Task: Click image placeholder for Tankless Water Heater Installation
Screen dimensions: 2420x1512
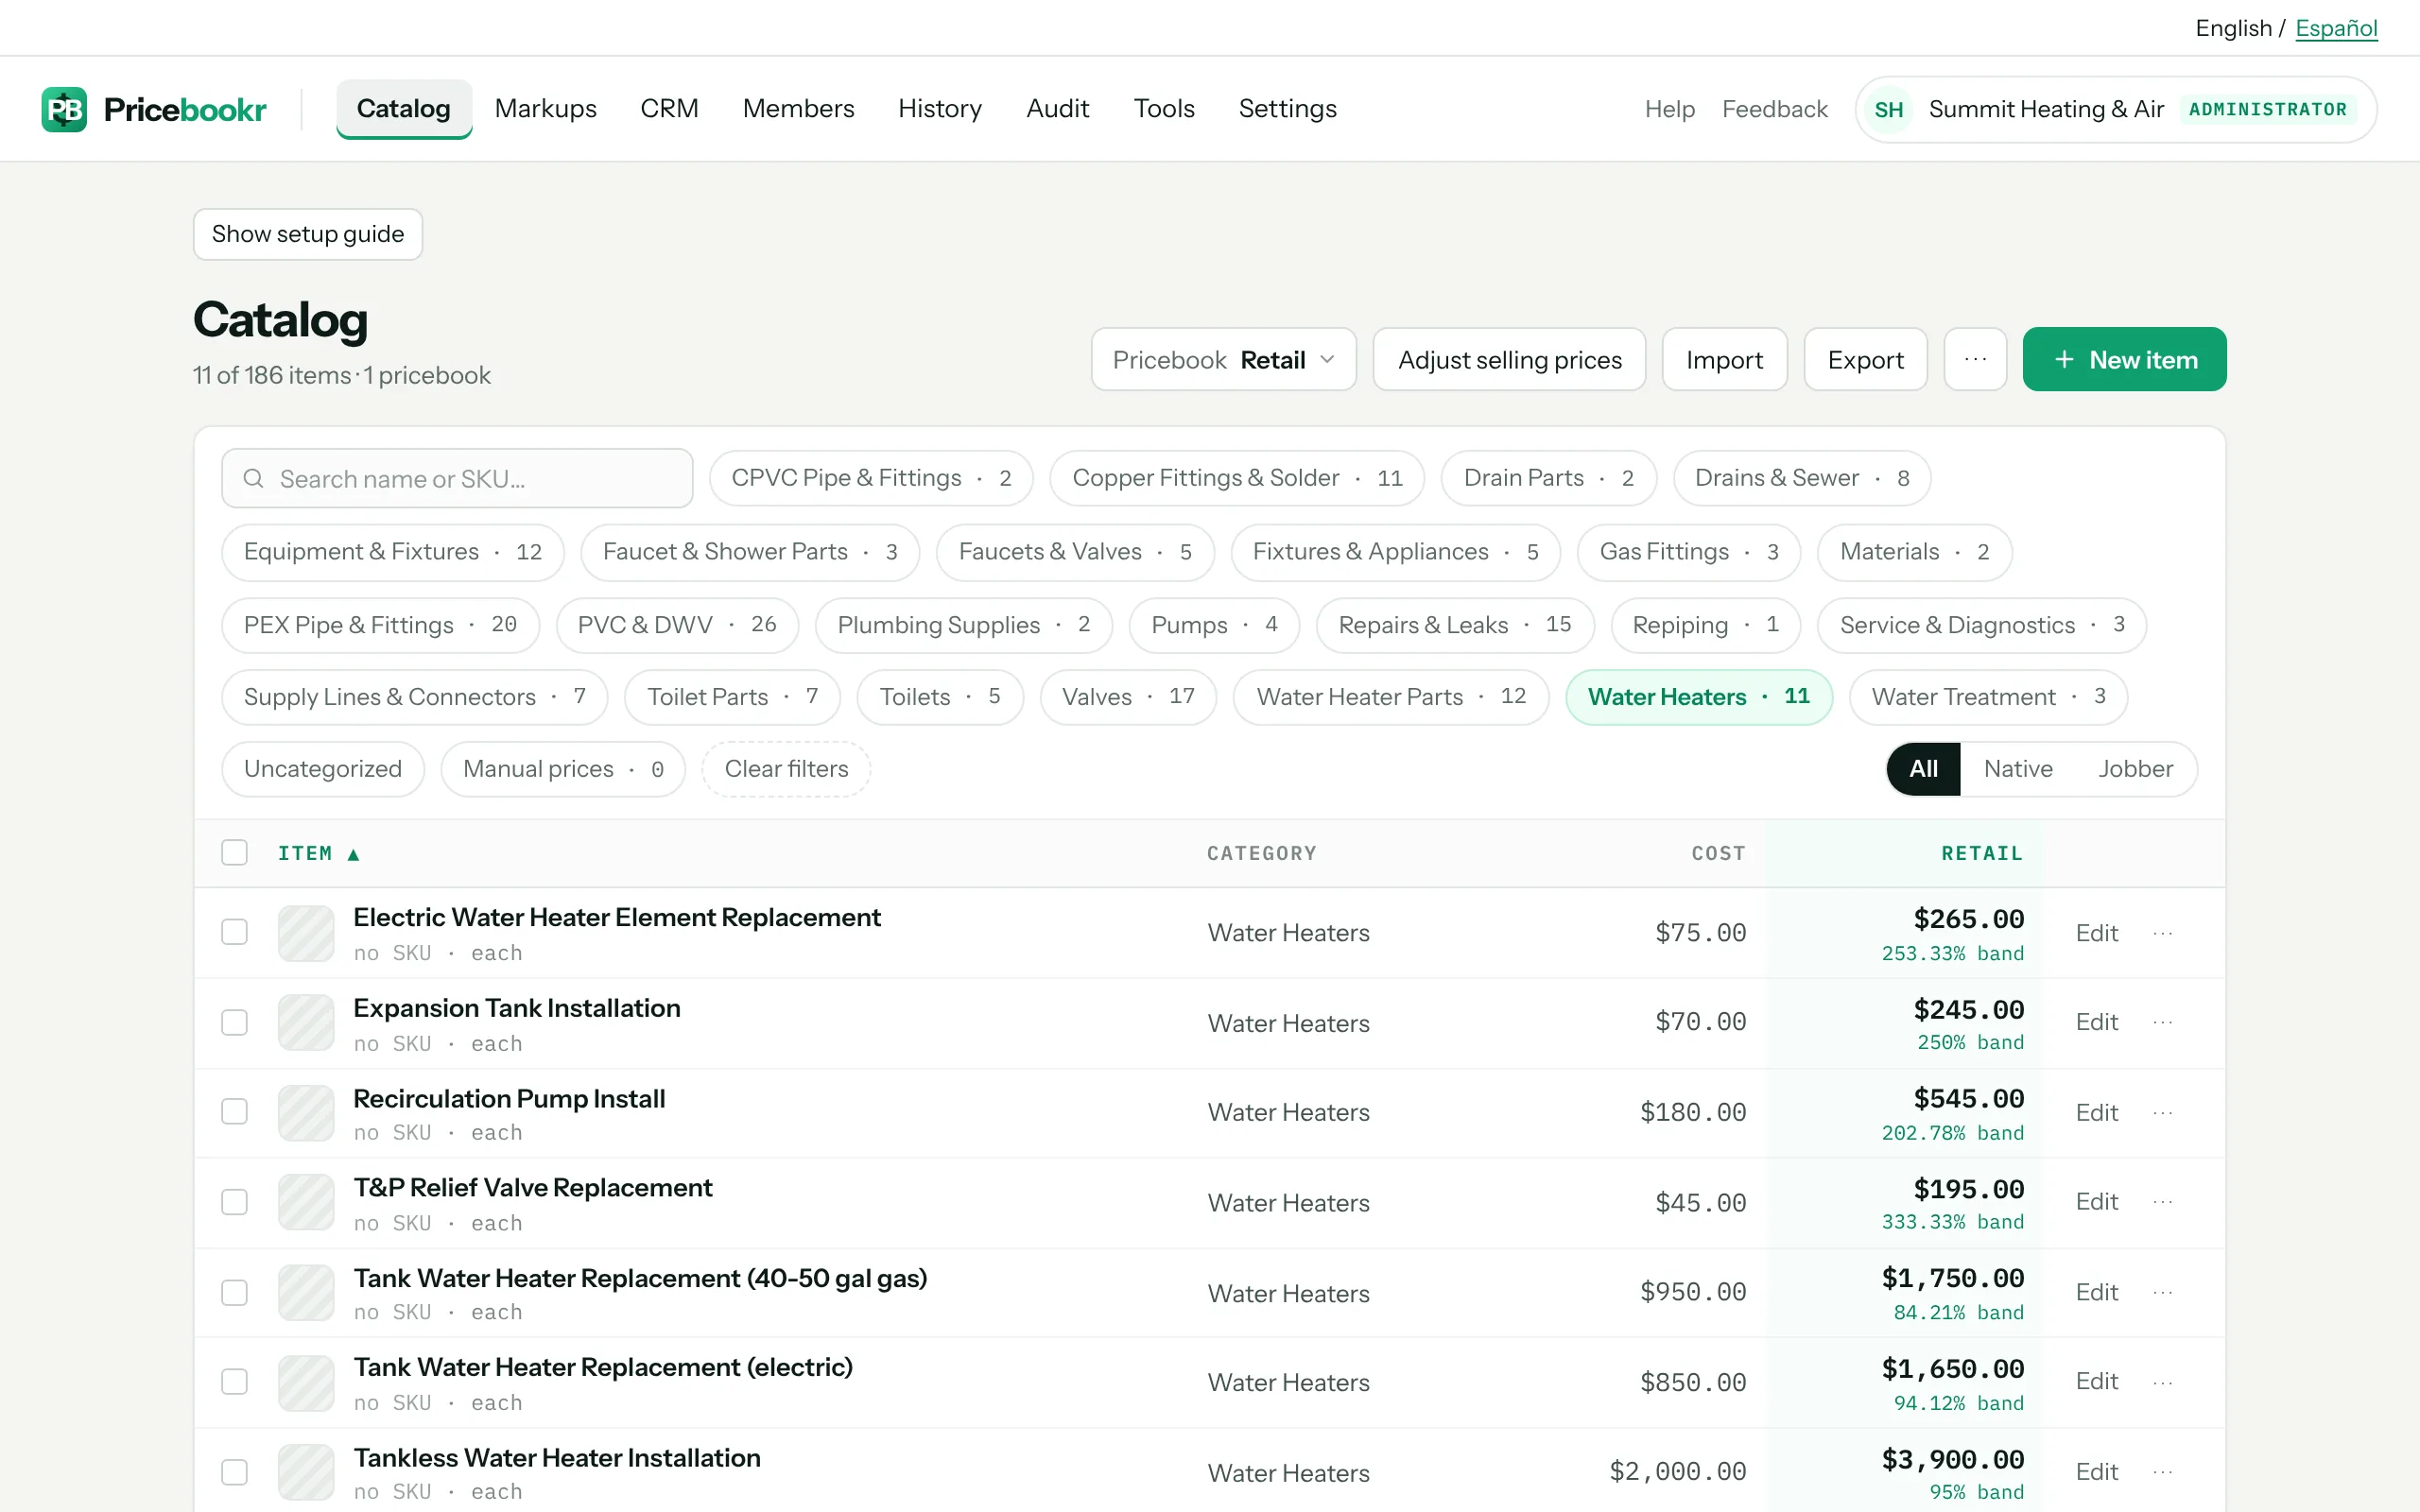Action: tap(306, 1472)
